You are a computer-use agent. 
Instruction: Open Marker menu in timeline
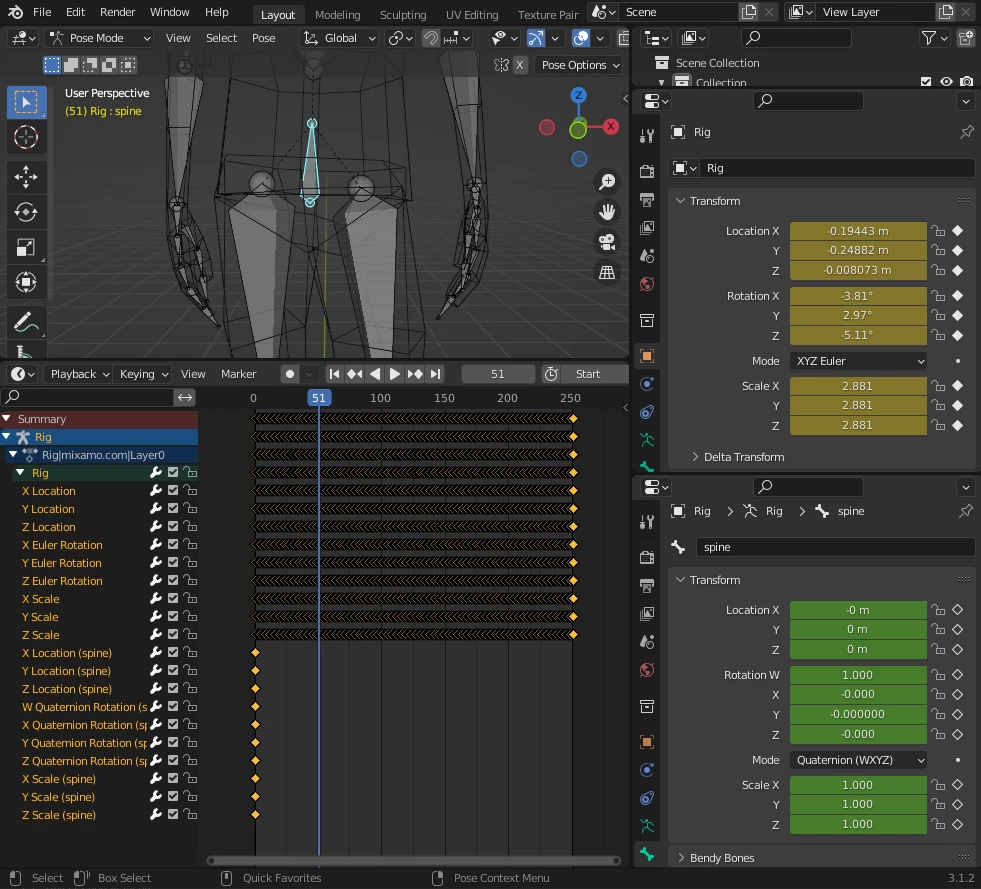click(x=238, y=374)
